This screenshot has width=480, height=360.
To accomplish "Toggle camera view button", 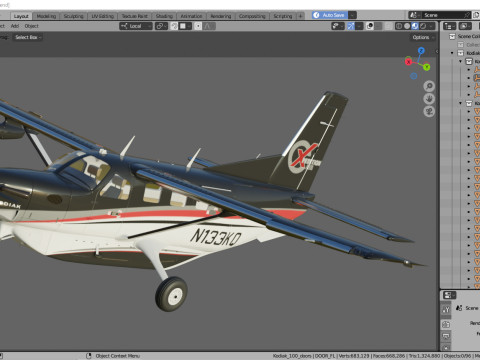I will tap(429, 111).
